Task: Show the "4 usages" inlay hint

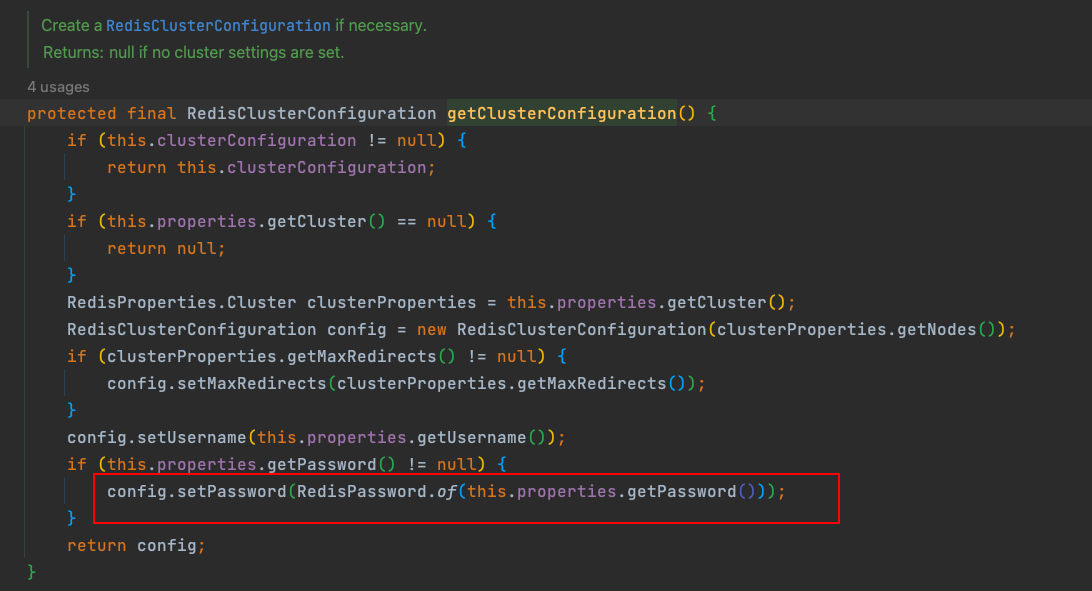Action: (58, 87)
